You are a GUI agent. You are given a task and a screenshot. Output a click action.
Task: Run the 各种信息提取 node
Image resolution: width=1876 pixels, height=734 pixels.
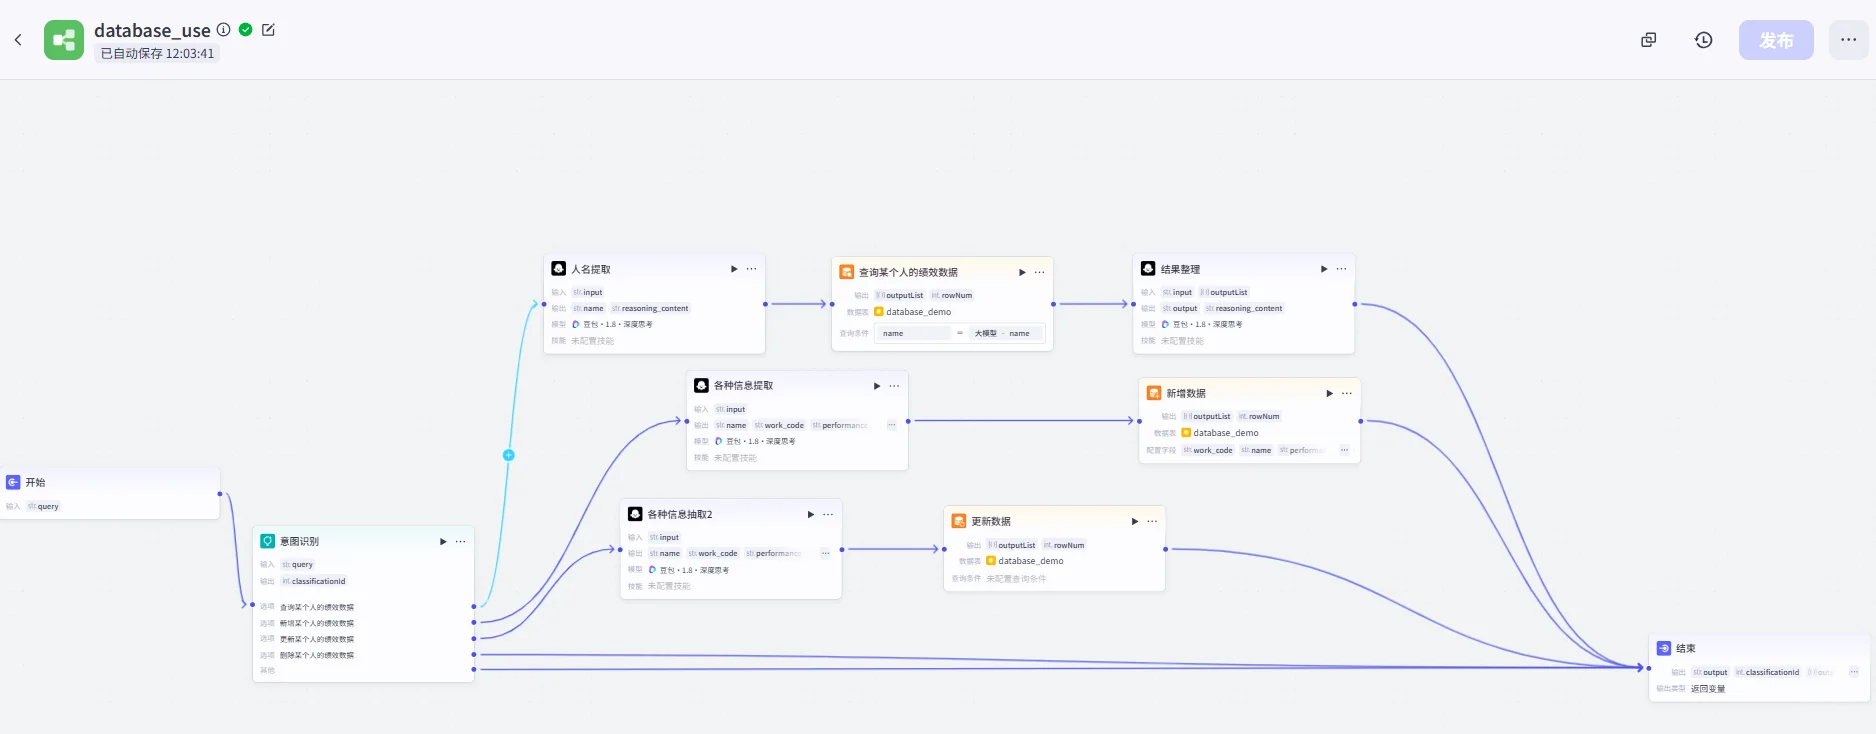[x=877, y=386]
